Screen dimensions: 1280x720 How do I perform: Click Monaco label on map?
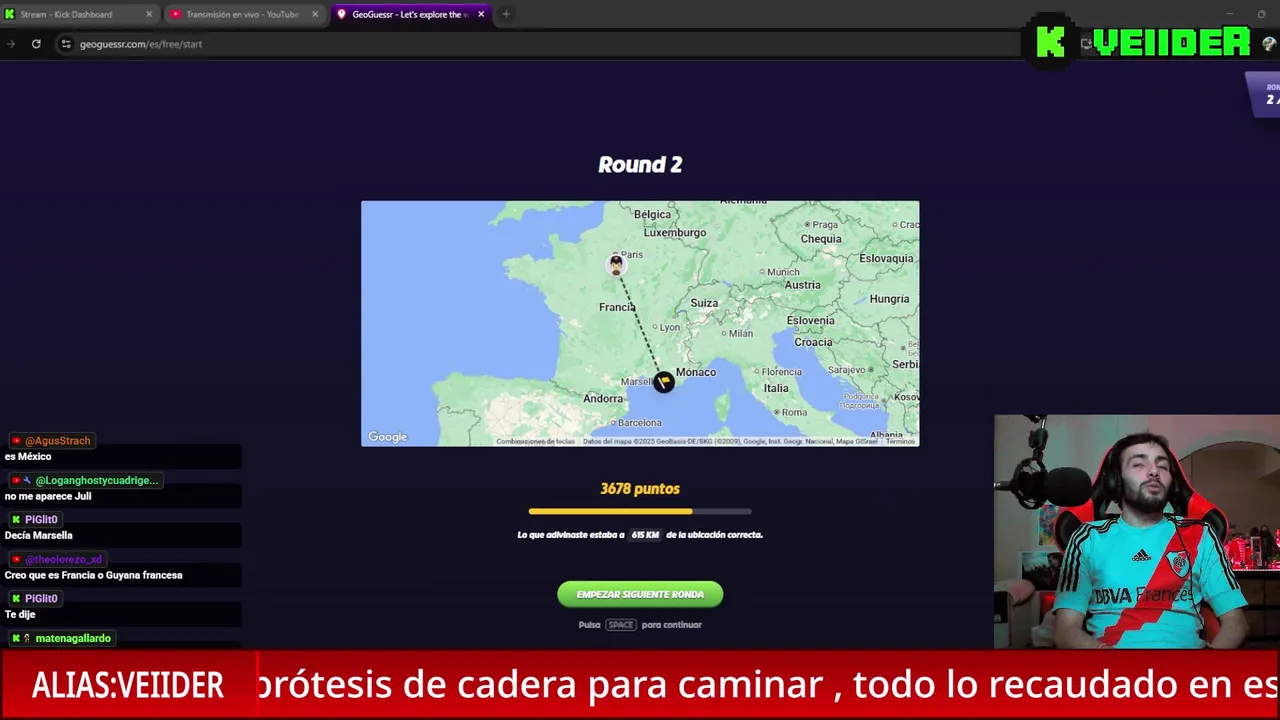[696, 372]
